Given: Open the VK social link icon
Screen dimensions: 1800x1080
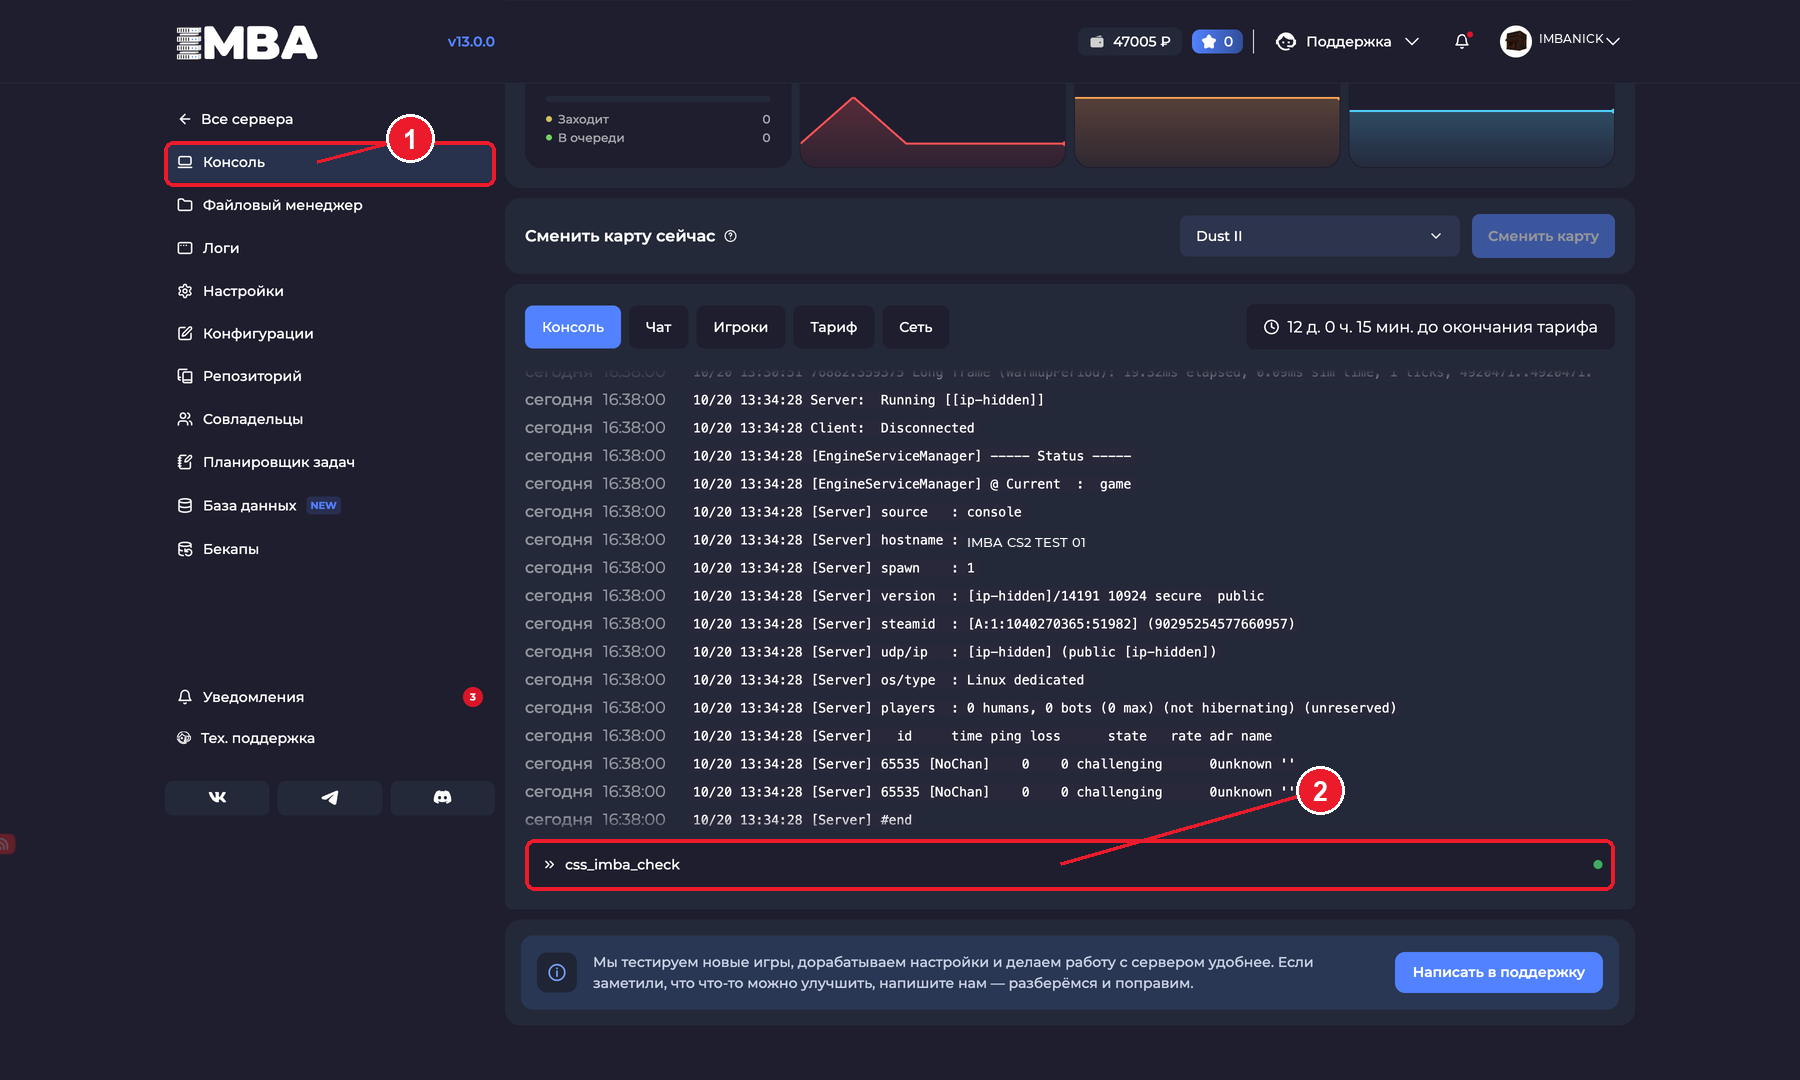Looking at the screenshot, I should (x=217, y=797).
